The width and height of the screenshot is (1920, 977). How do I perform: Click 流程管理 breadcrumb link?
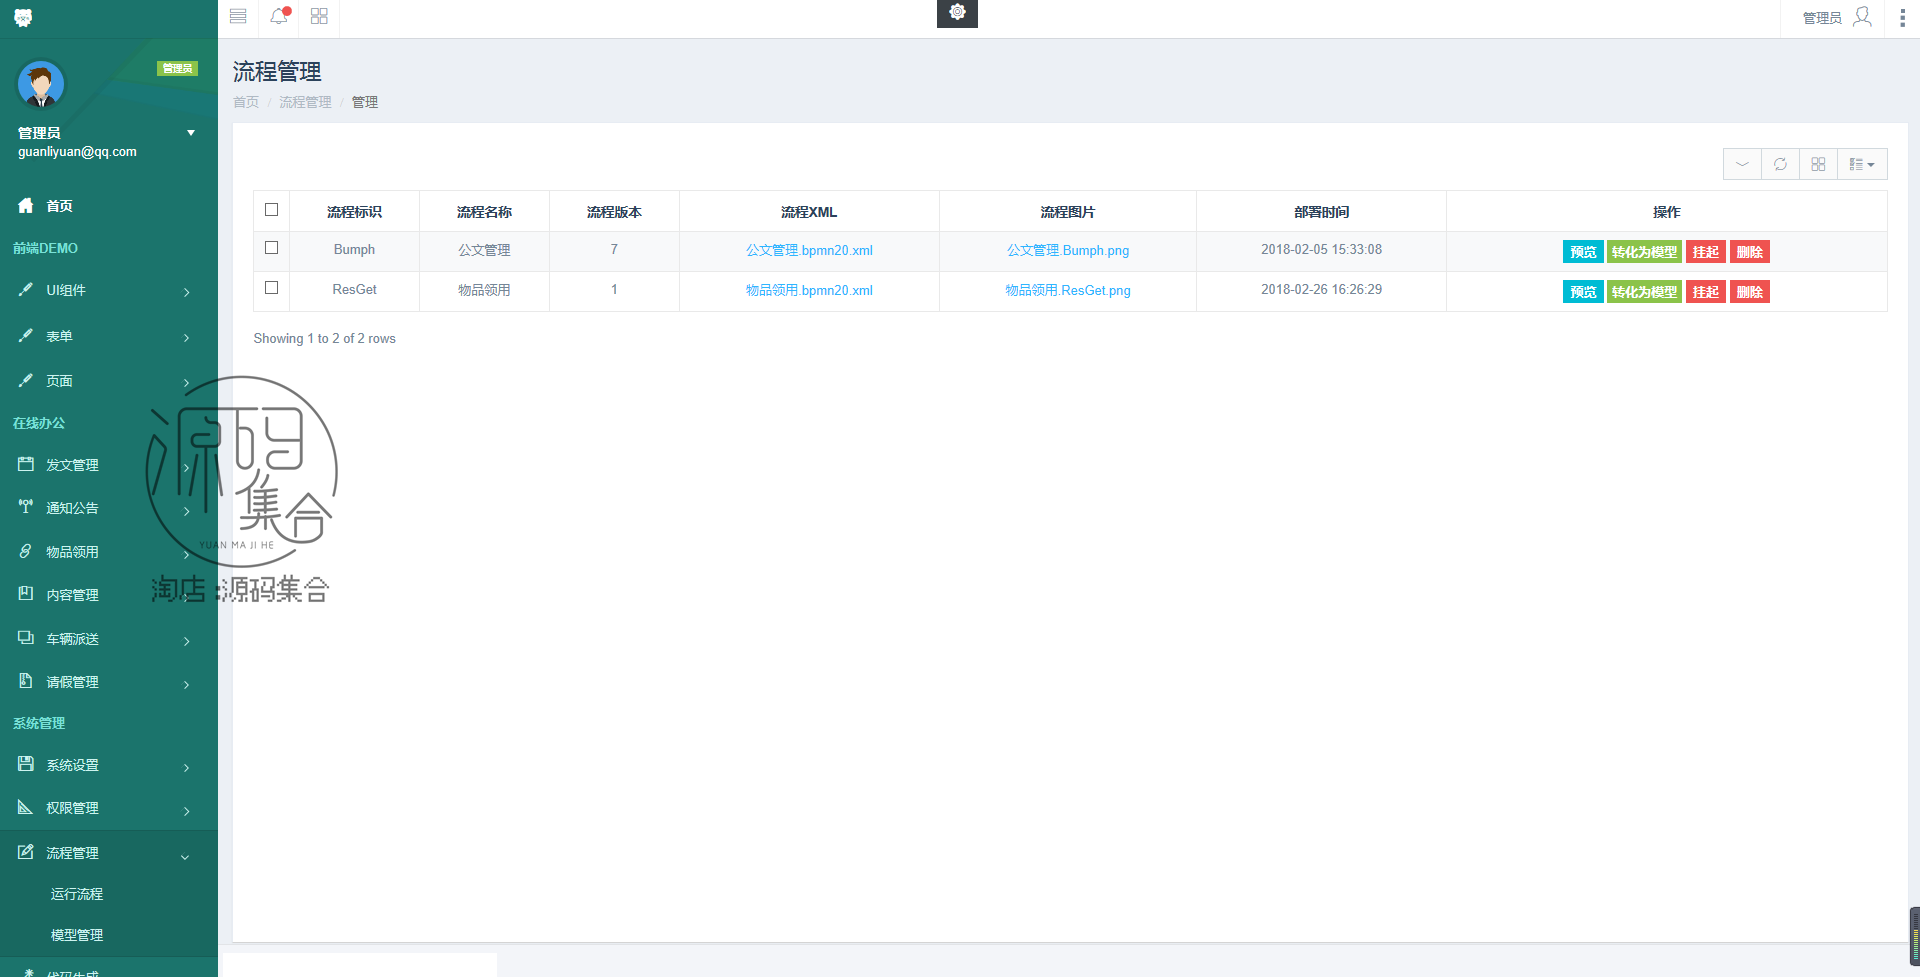pos(305,102)
